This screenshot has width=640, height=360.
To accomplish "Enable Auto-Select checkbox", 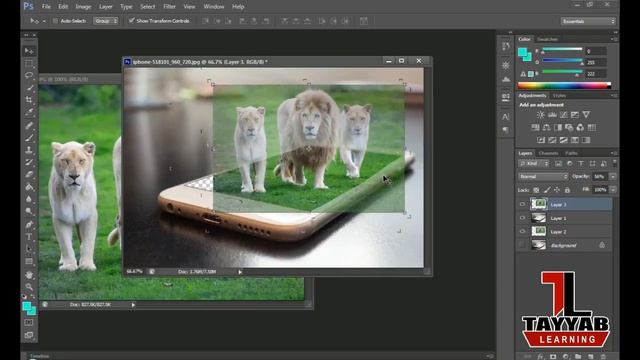I will point(56,21).
